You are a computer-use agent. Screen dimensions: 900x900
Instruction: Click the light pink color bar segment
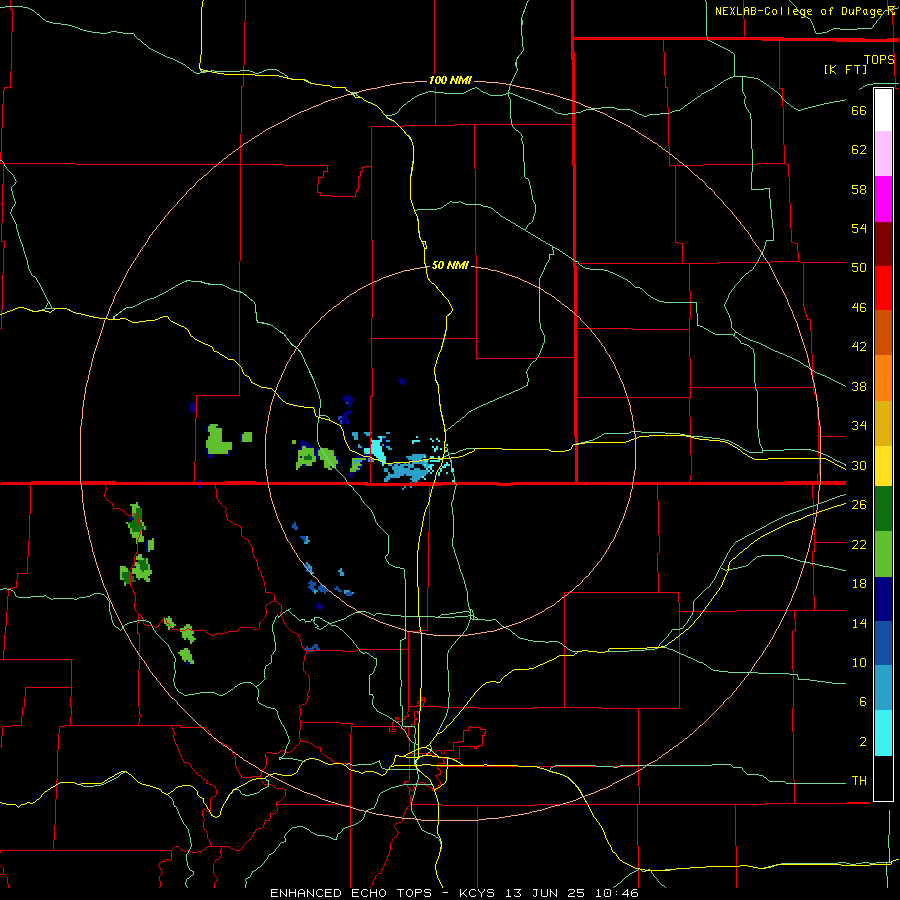883,154
